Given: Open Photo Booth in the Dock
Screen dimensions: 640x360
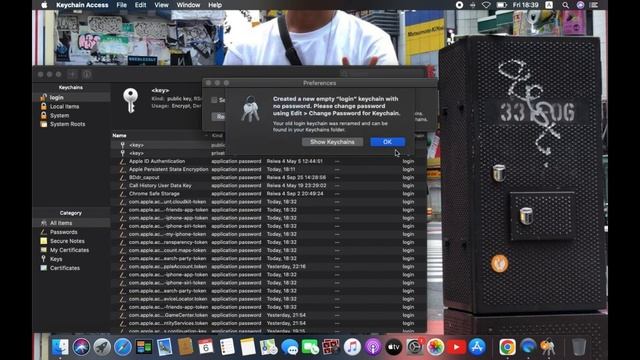Looking at the screenshot, I should pos(331,347).
